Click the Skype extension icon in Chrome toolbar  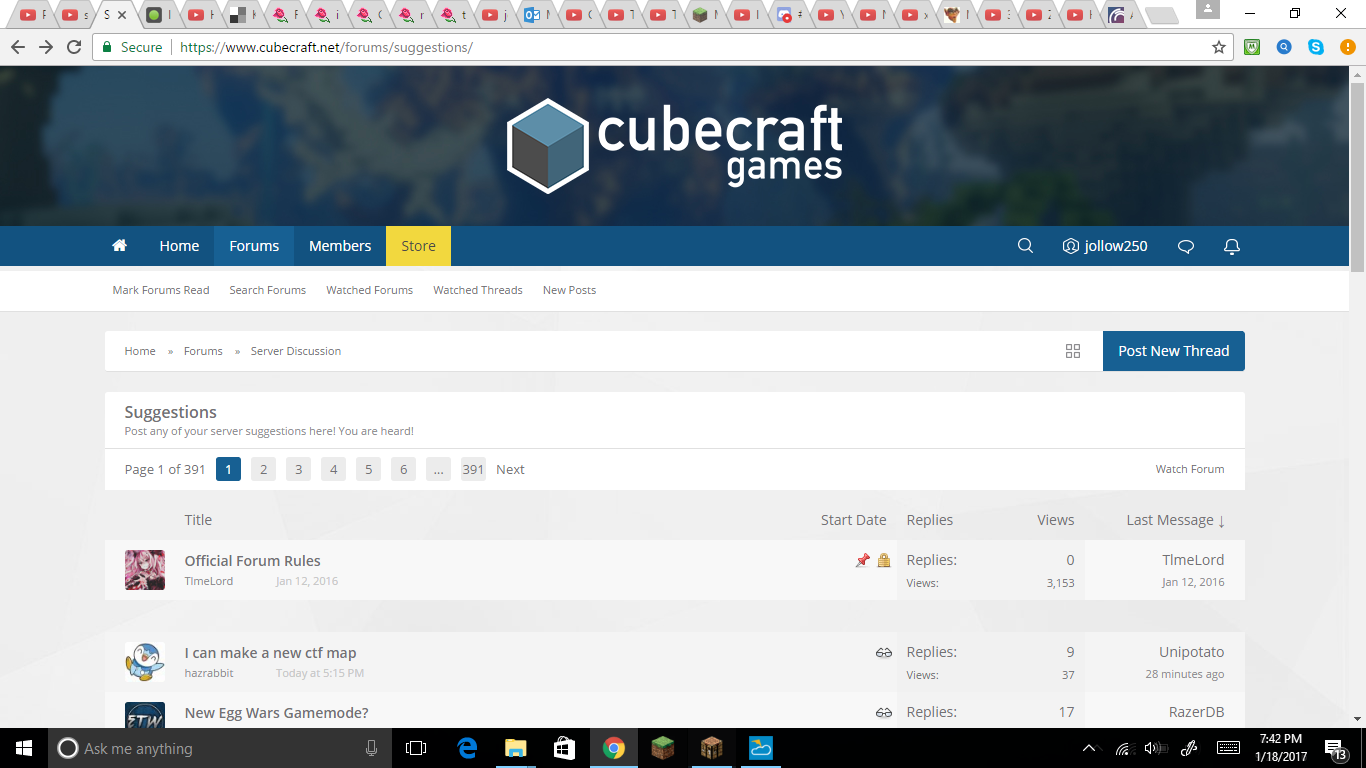pos(1316,47)
